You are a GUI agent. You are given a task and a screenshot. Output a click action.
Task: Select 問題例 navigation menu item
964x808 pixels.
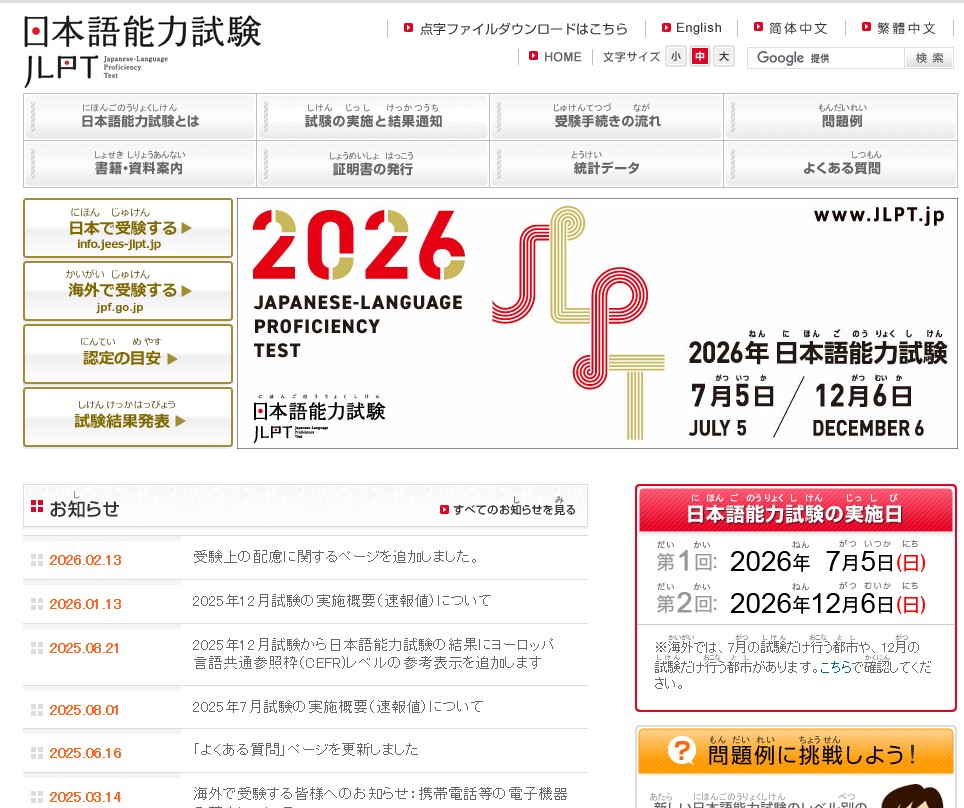coord(841,117)
